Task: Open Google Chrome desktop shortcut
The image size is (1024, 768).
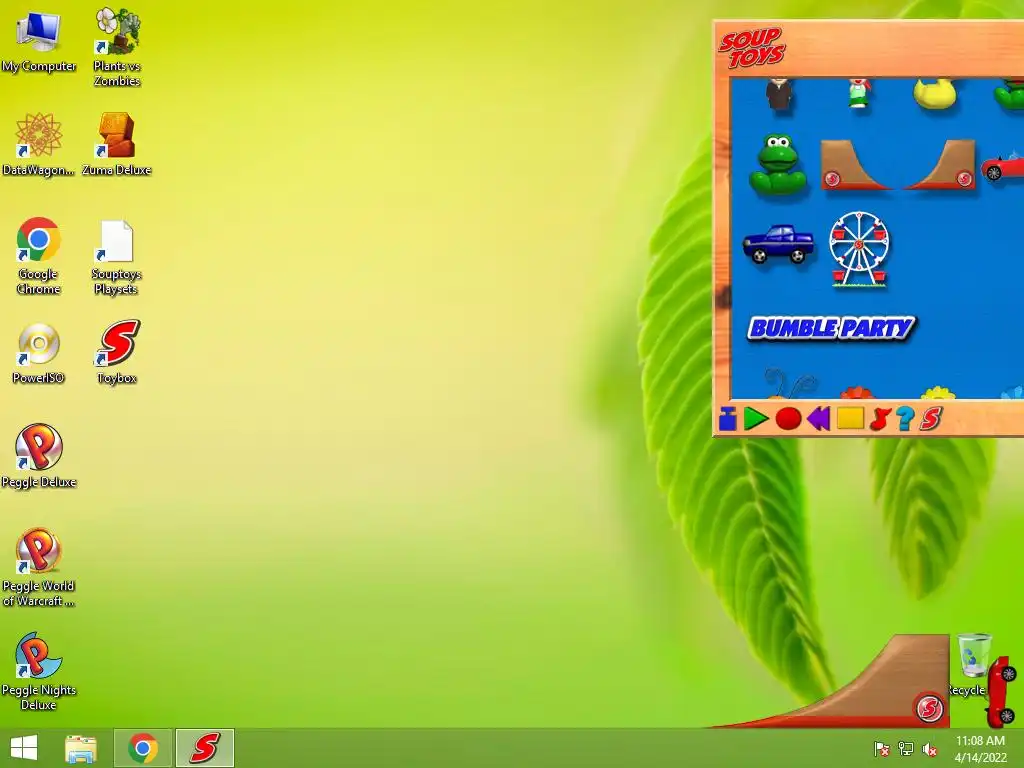Action: [x=39, y=255]
